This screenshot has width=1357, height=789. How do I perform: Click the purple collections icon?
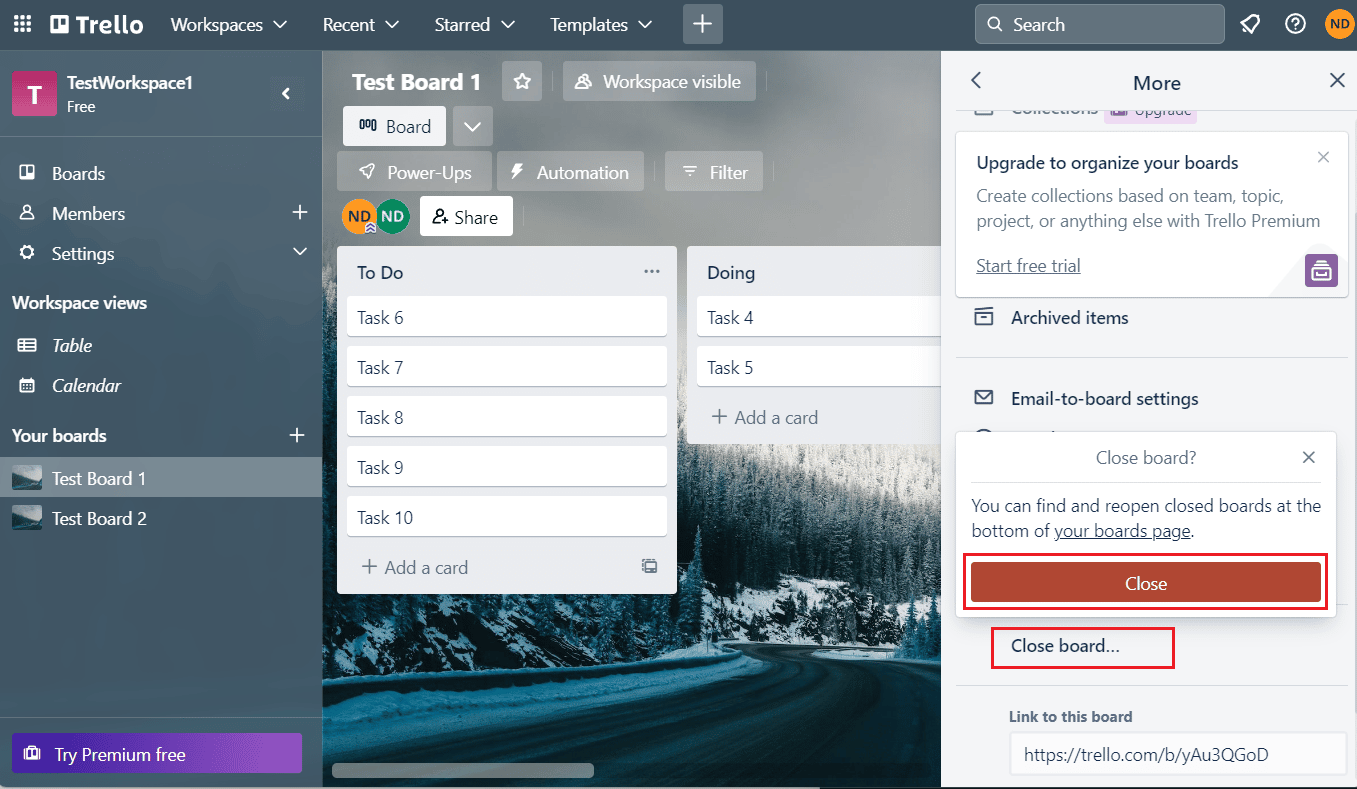[1321, 271]
